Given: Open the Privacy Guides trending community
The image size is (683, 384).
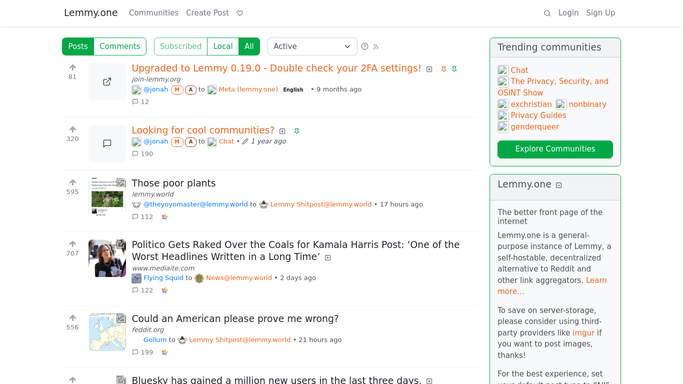Looking at the screenshot, I should (538, 115).
